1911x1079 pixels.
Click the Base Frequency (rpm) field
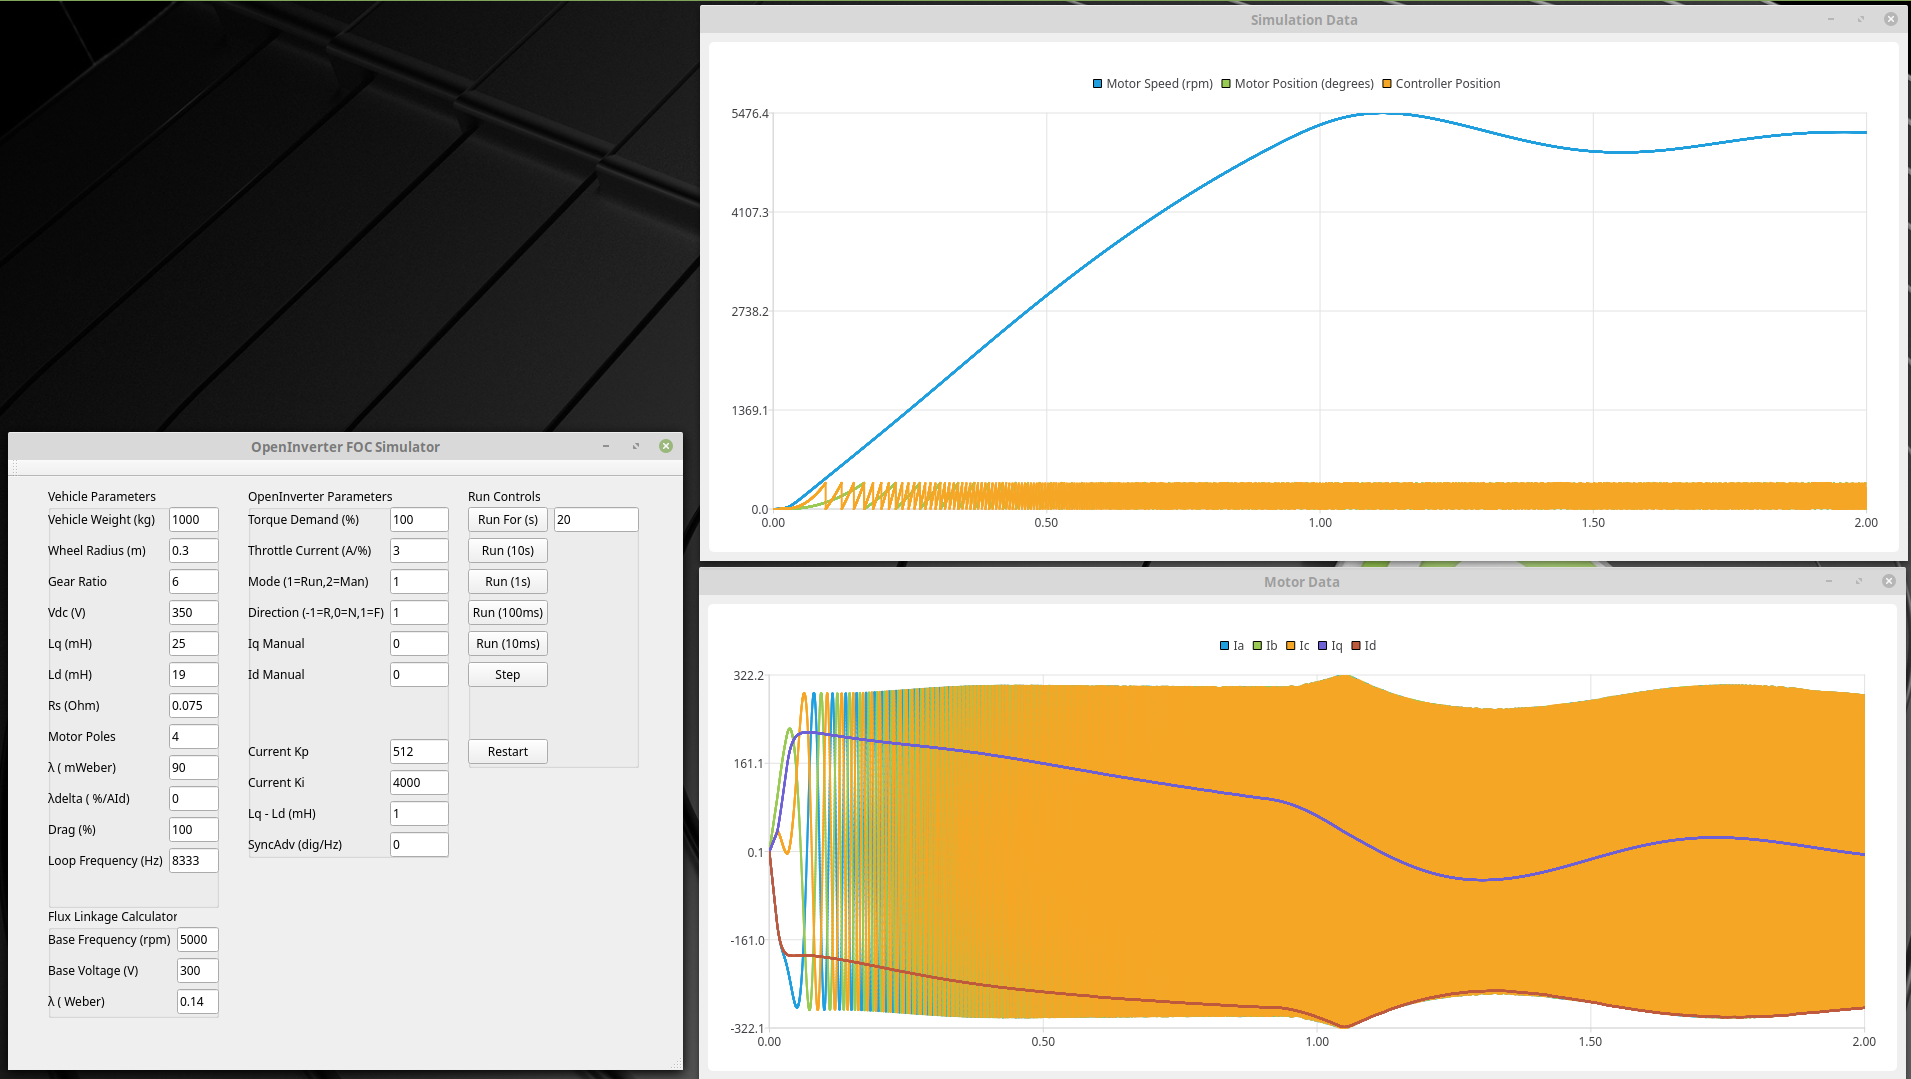click(x=197, y=940)
